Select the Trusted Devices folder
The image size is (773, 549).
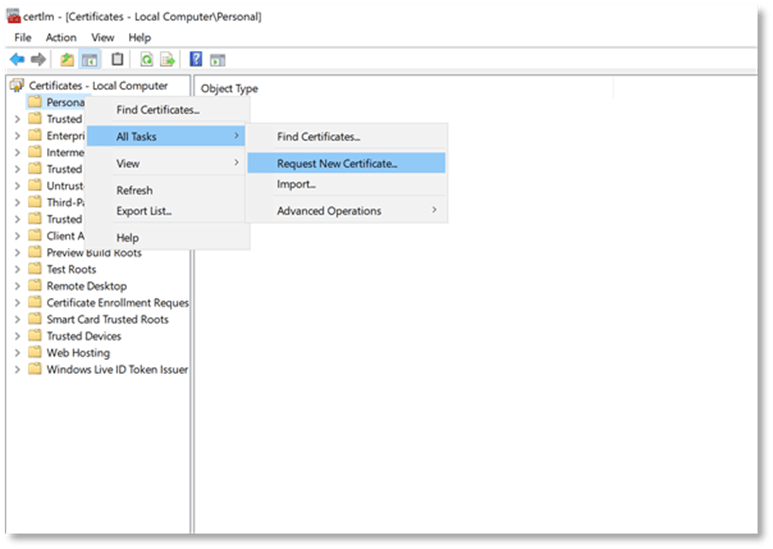[84, 336]
